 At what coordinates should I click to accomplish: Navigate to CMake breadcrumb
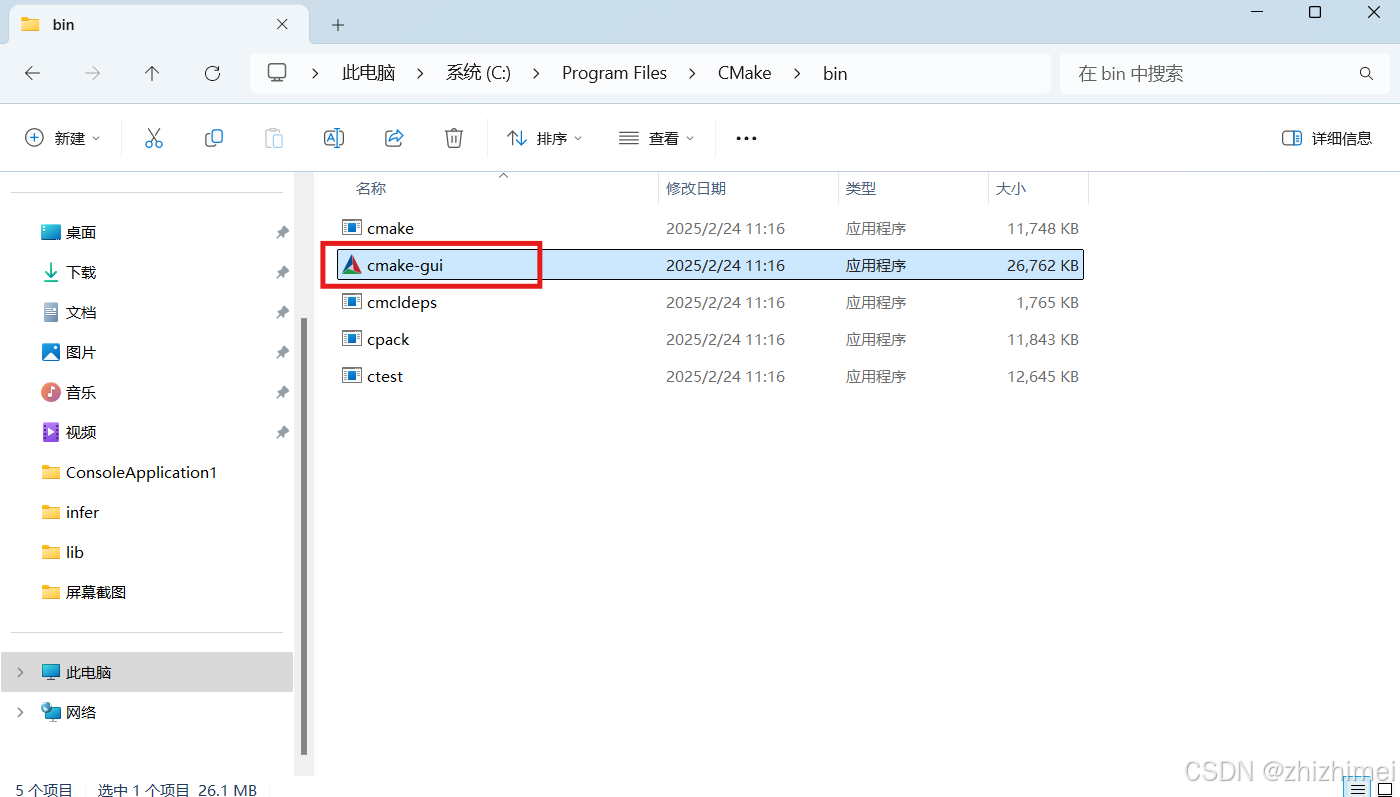coord(744,73)
